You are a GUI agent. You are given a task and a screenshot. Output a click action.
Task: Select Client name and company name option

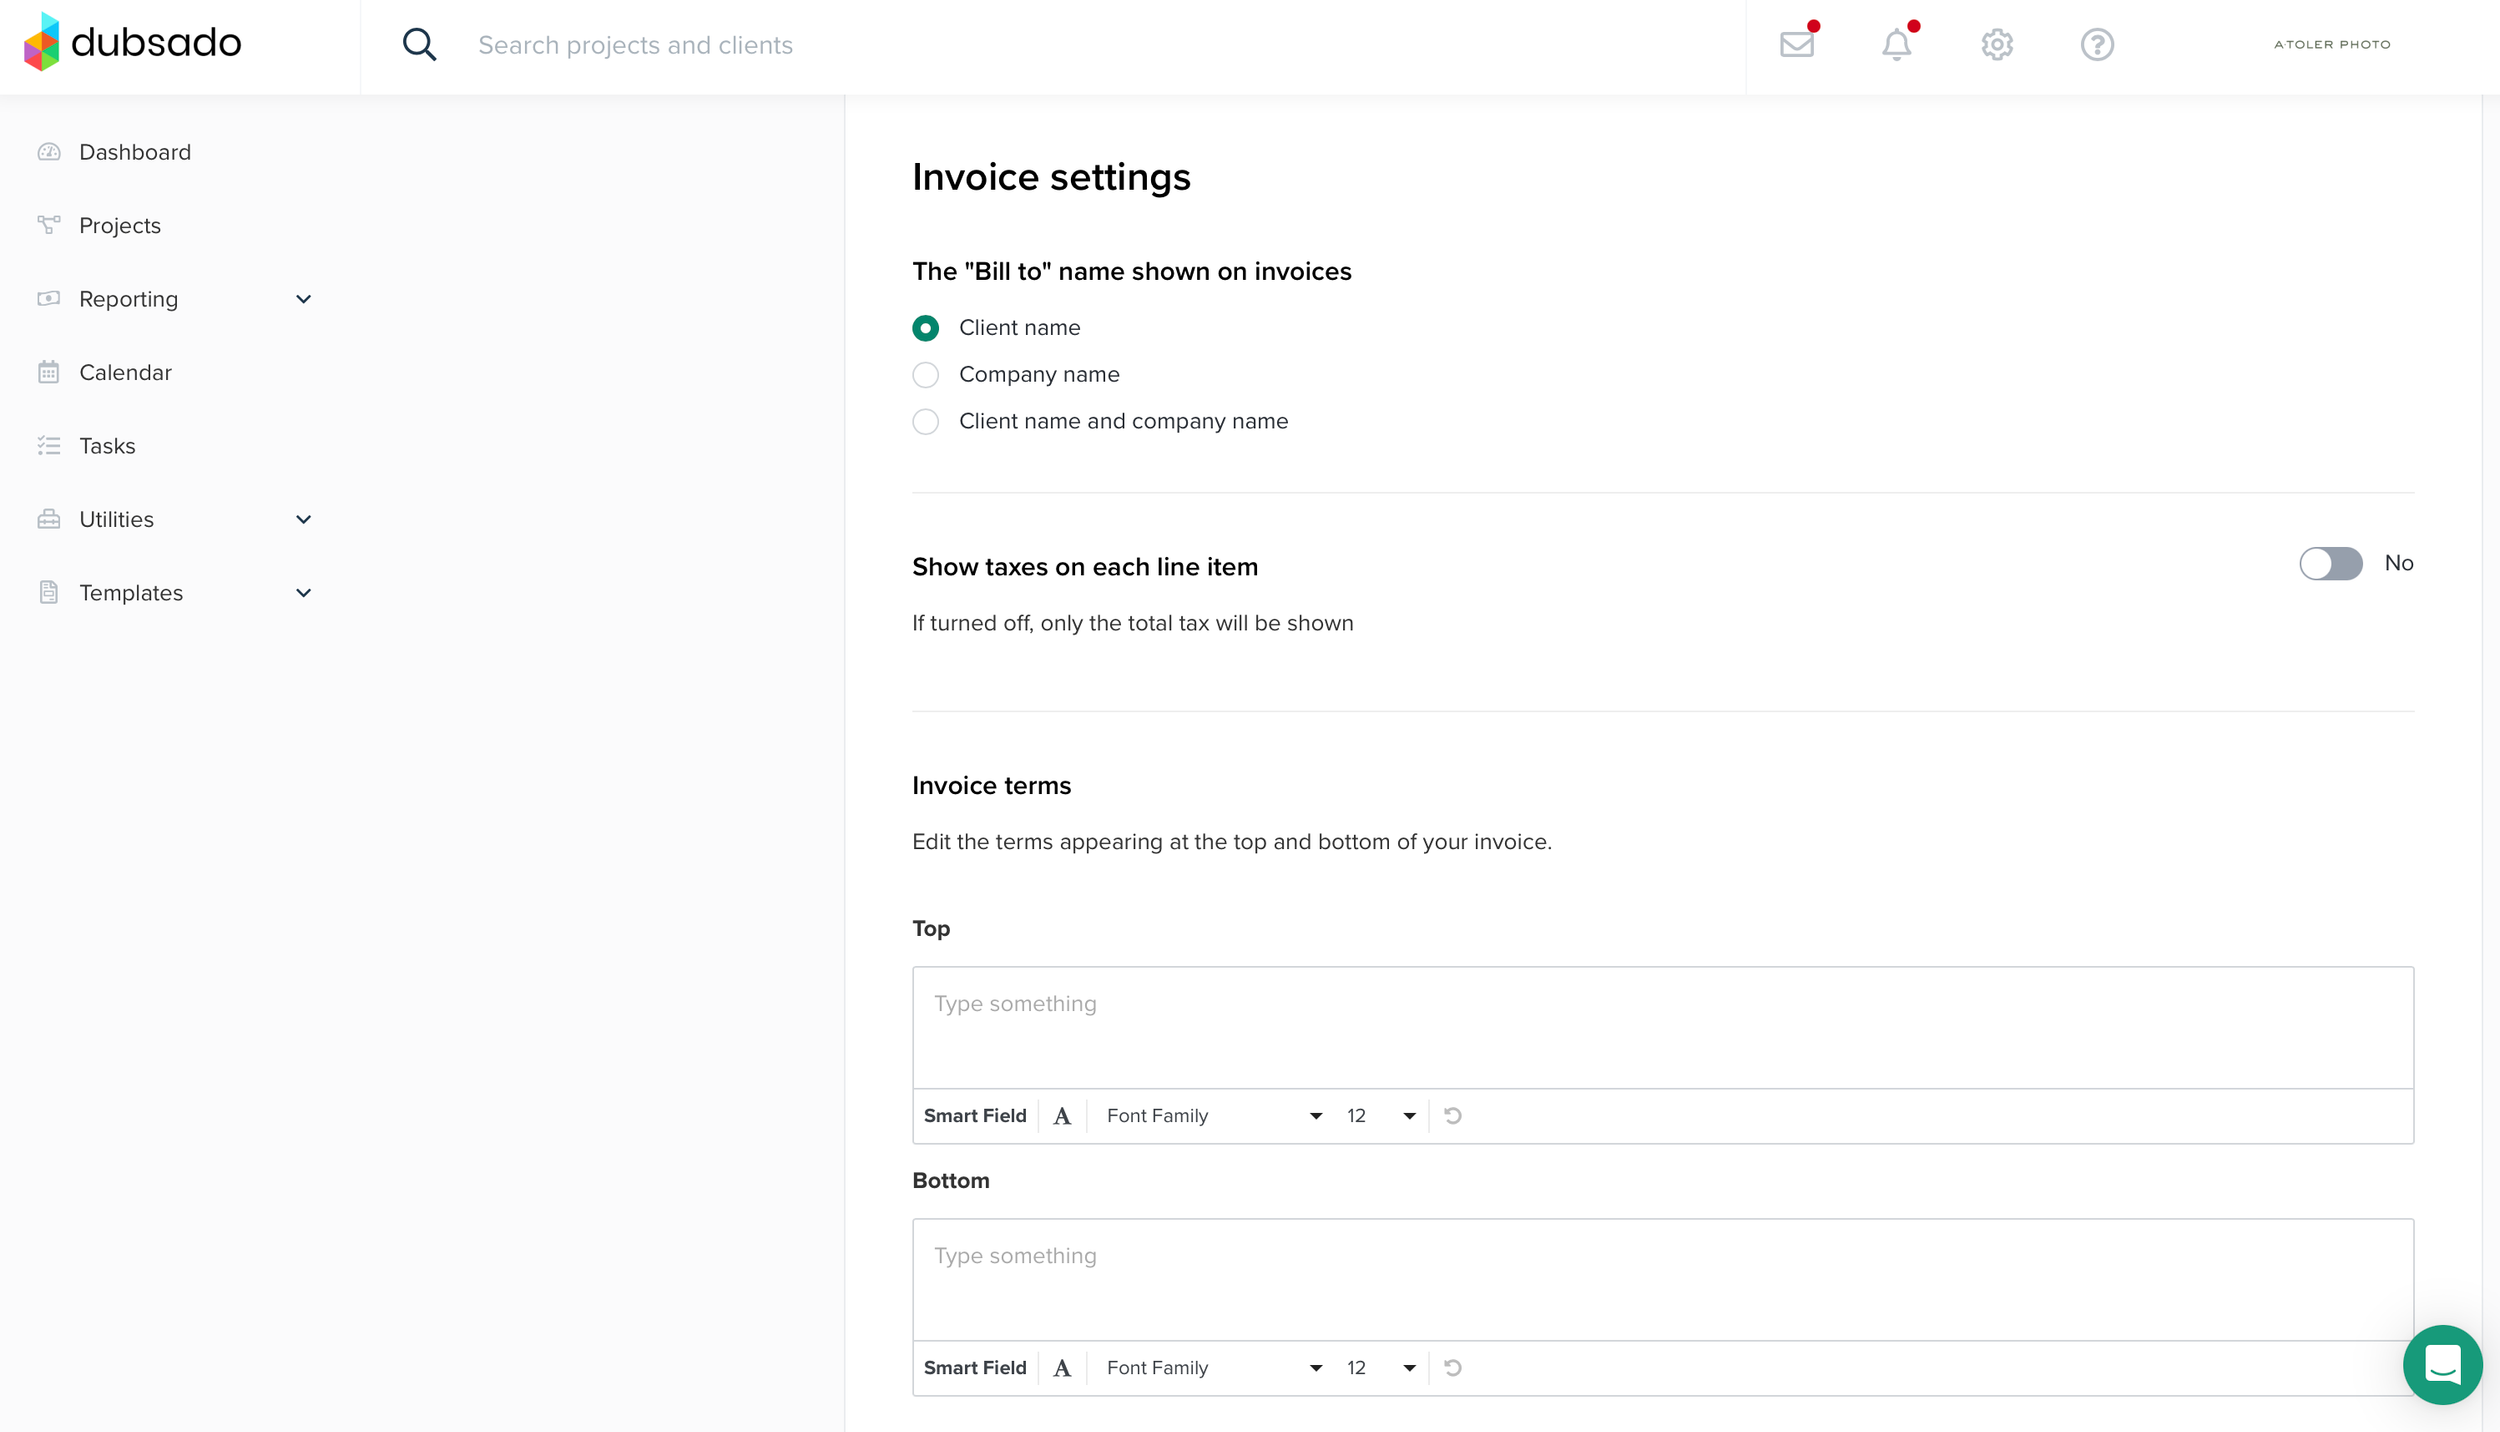[x=926, y=422]
